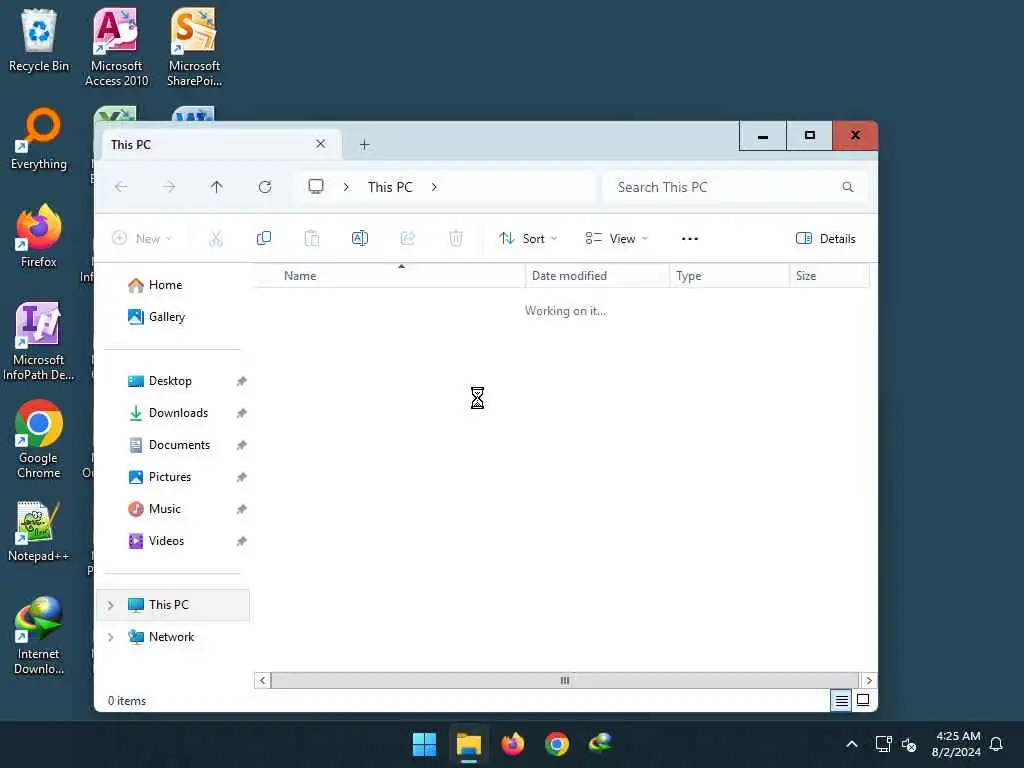Click the Search This PC field
The width and height of the screenshot is (1024, 768).
click(735, 187)
